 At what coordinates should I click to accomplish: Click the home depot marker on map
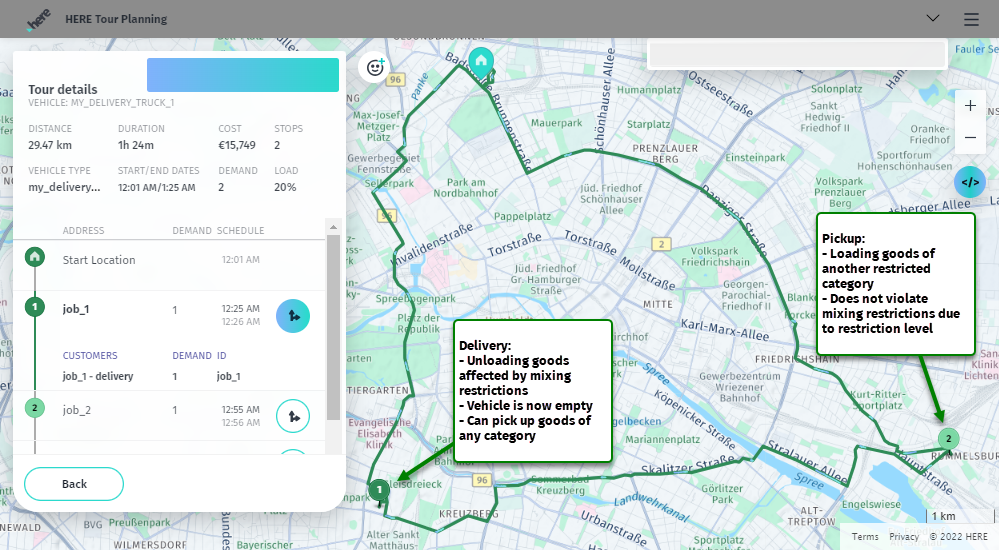click(x=481, y=61)
